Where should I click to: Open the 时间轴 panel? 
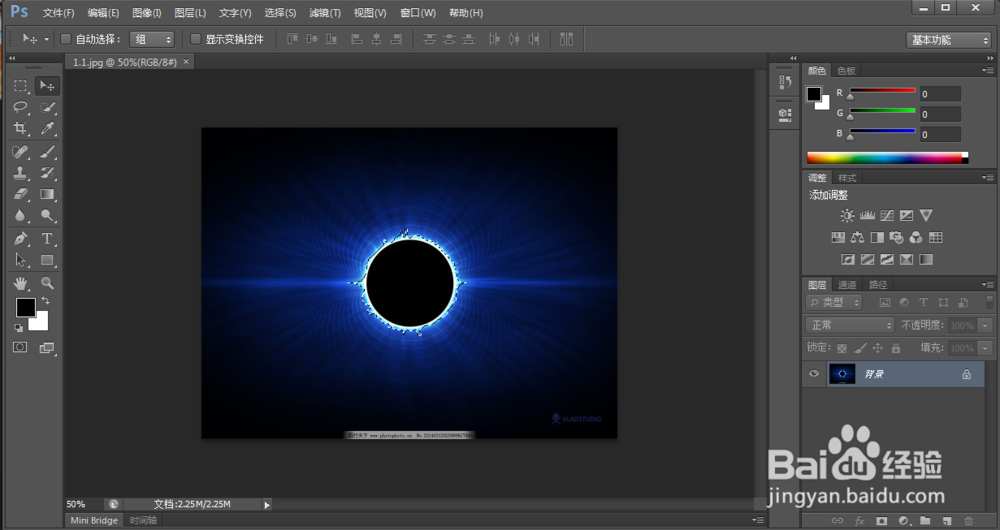pyautogui.click(x=143, y=521)
